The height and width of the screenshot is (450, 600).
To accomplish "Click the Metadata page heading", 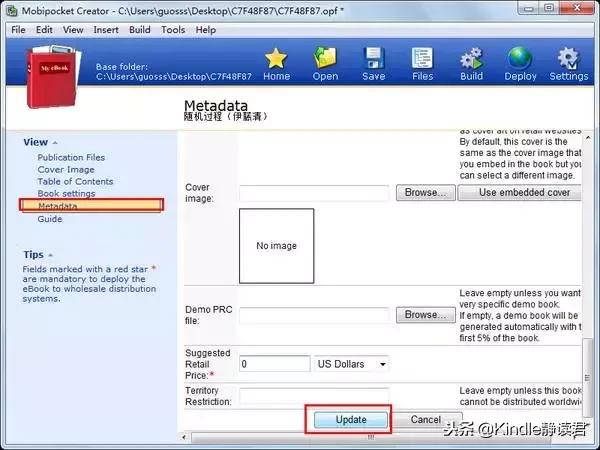I will pos(216,105).
